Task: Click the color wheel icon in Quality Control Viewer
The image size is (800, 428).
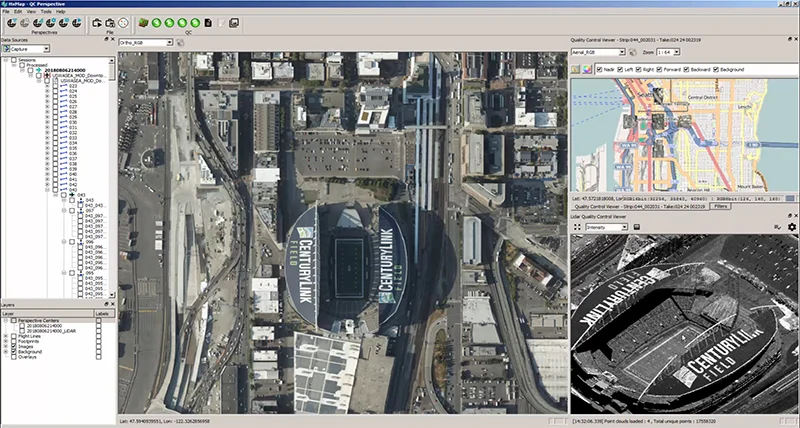Action: (x=587, y=69)
